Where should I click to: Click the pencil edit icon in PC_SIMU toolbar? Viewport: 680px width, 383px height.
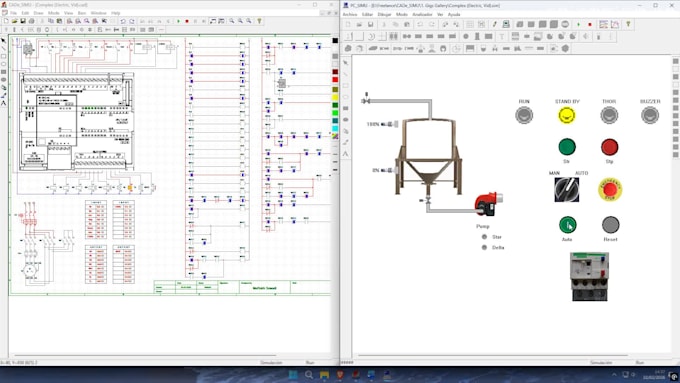click(494, 24)
